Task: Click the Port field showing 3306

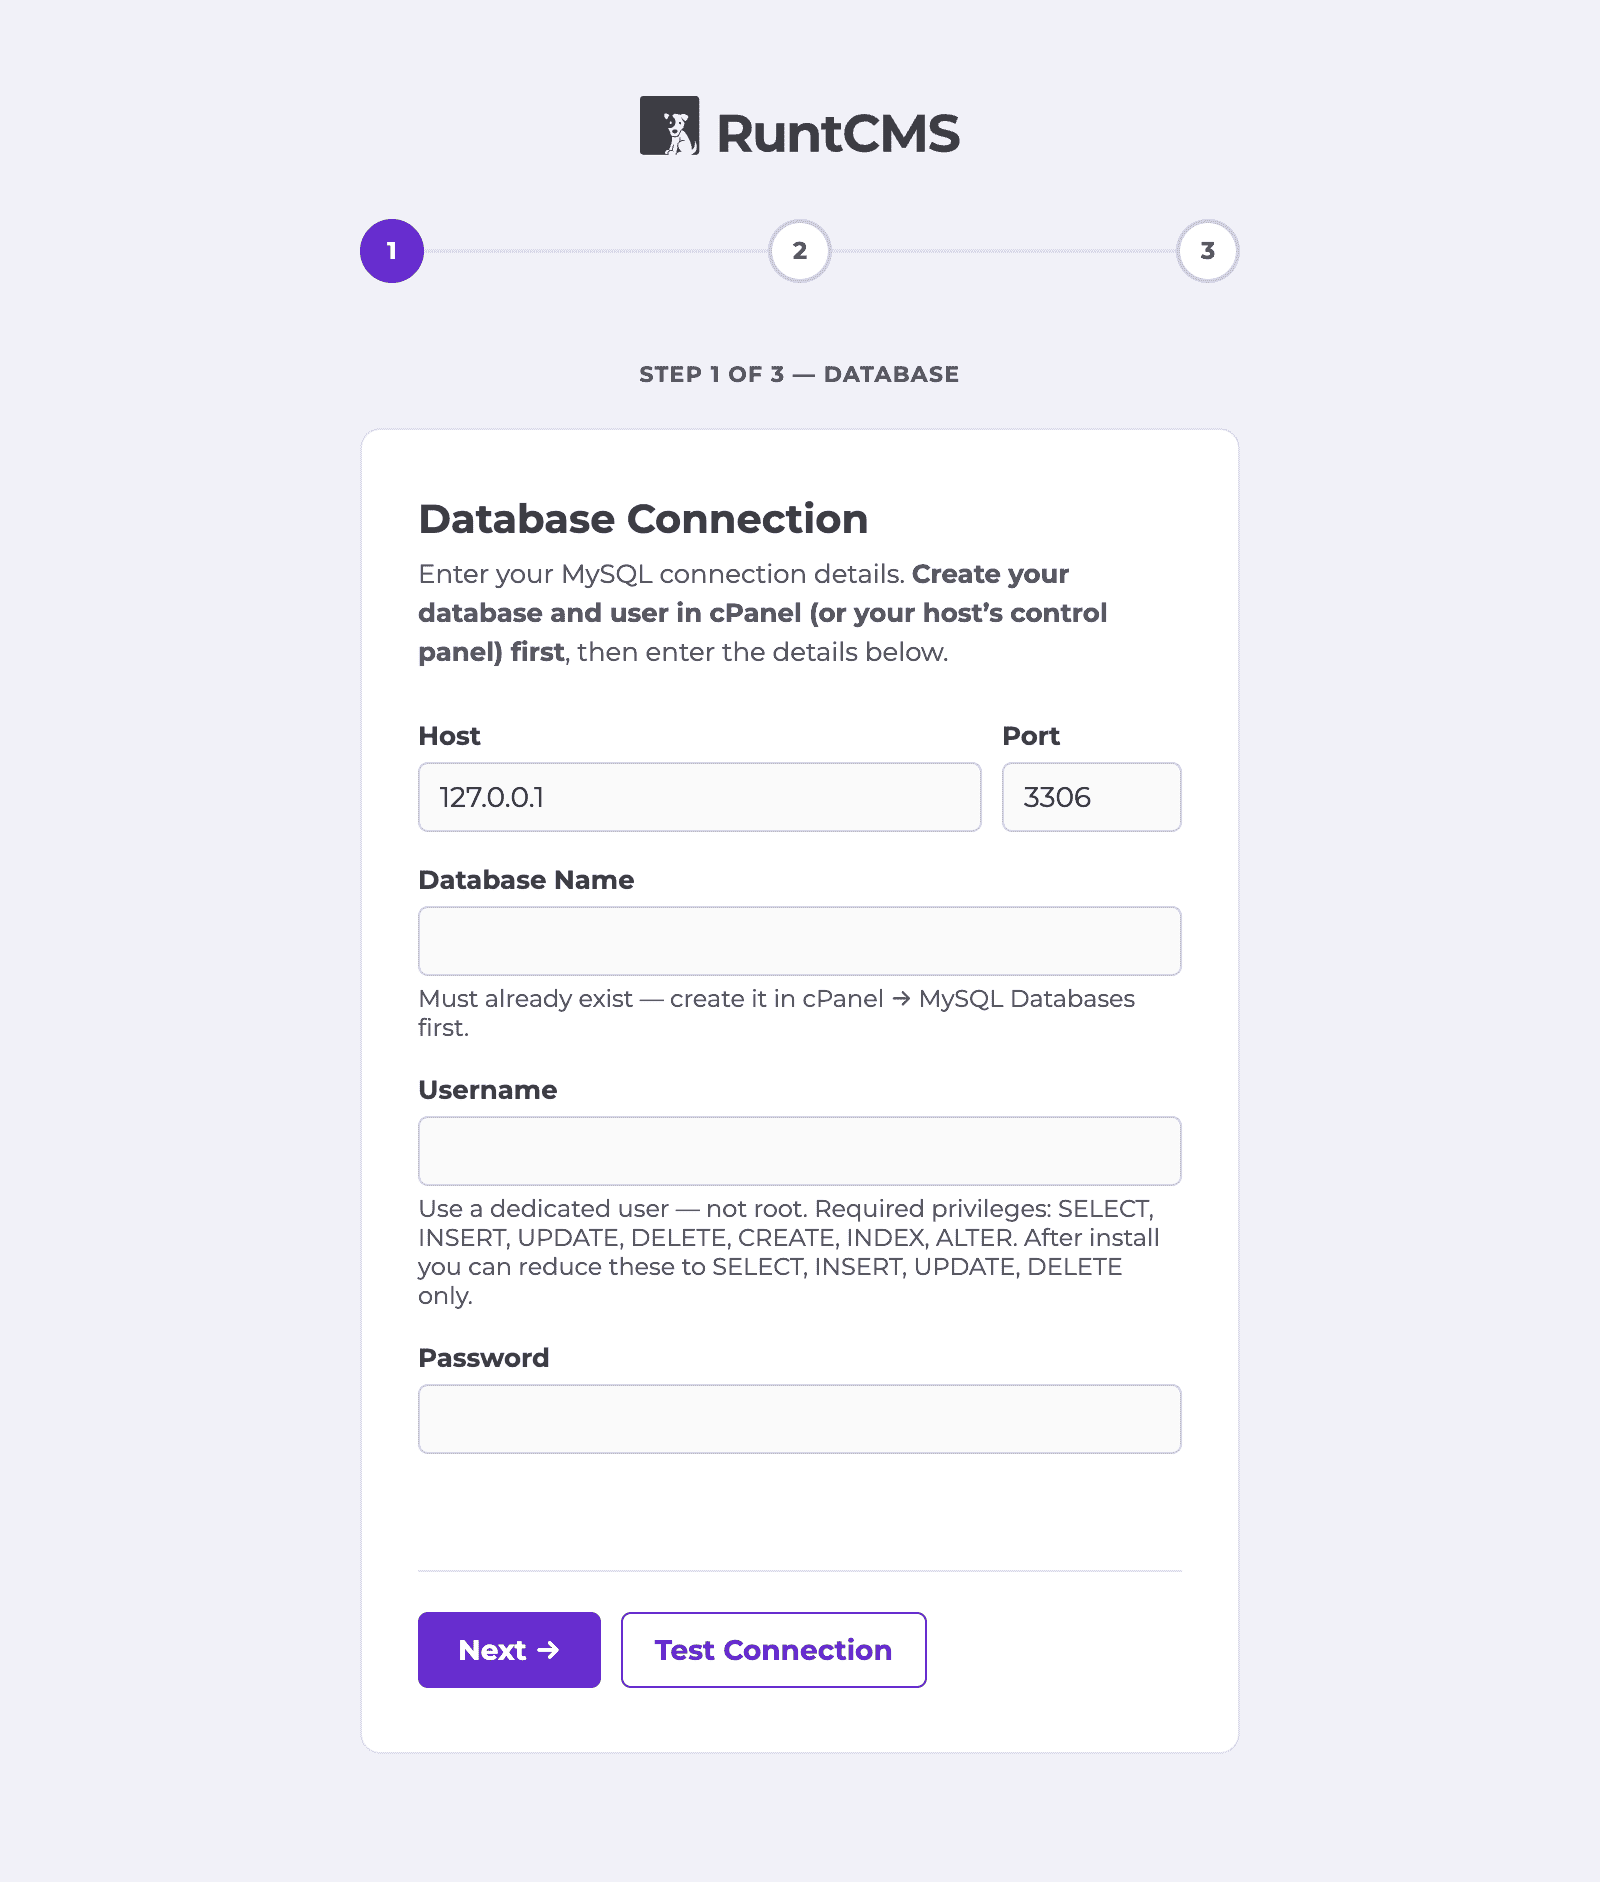Action: pos(1090,797)
